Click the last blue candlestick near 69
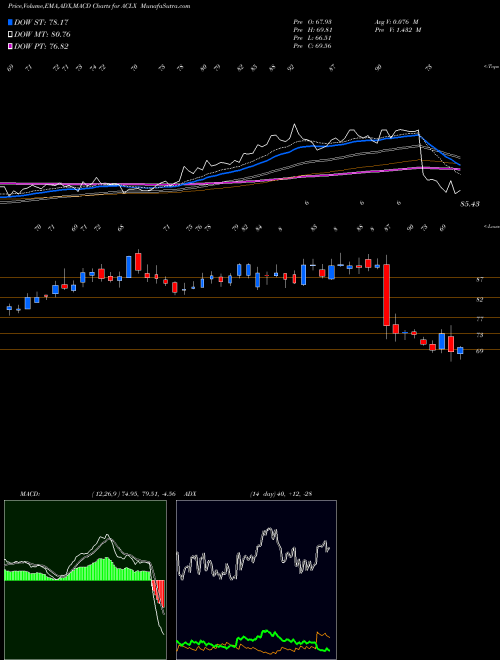The image size is (500, 660). [x=460, y=351]
